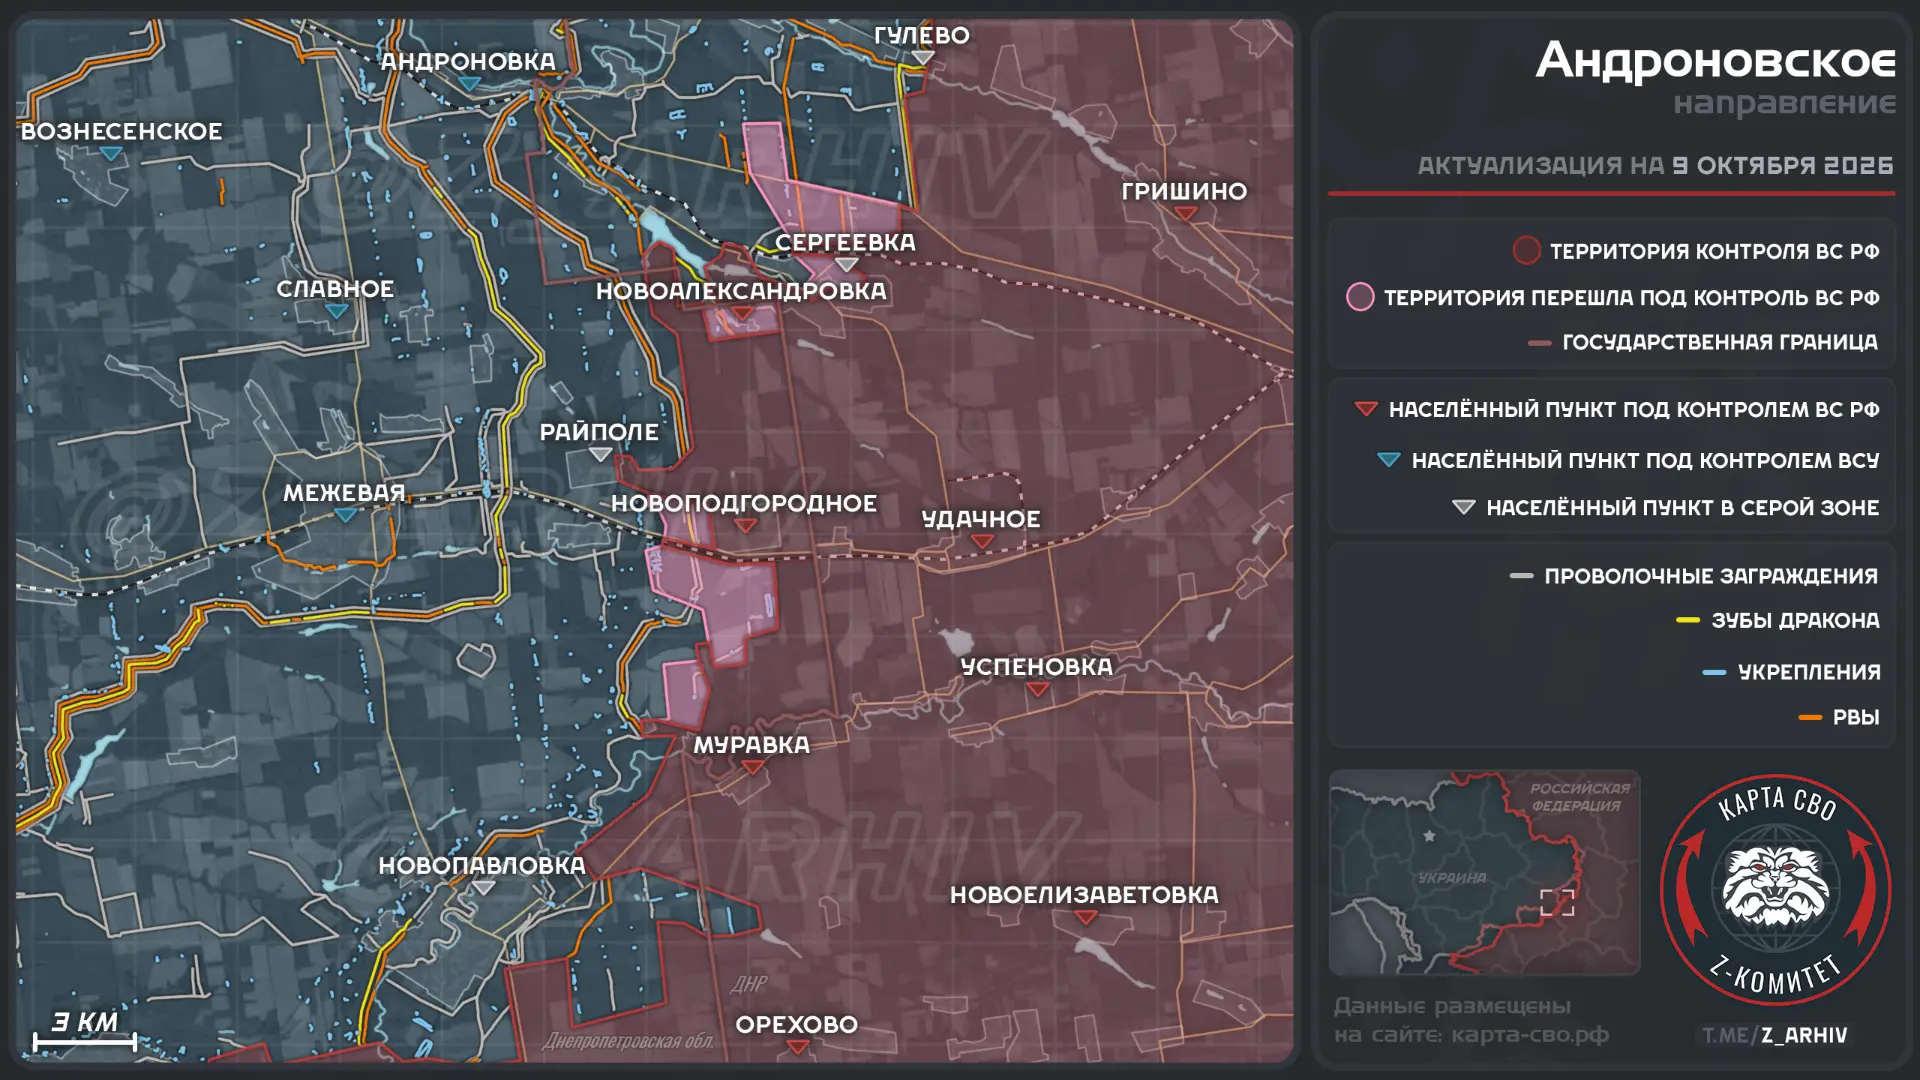Click the Ukraine overview minimap
The width and height of the screenshot is (1920, 1080).
[1484, 872]
